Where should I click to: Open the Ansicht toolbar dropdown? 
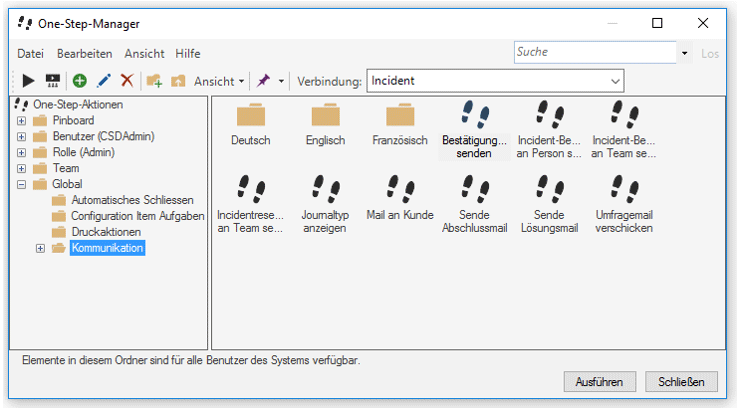(x=220, y=81)
